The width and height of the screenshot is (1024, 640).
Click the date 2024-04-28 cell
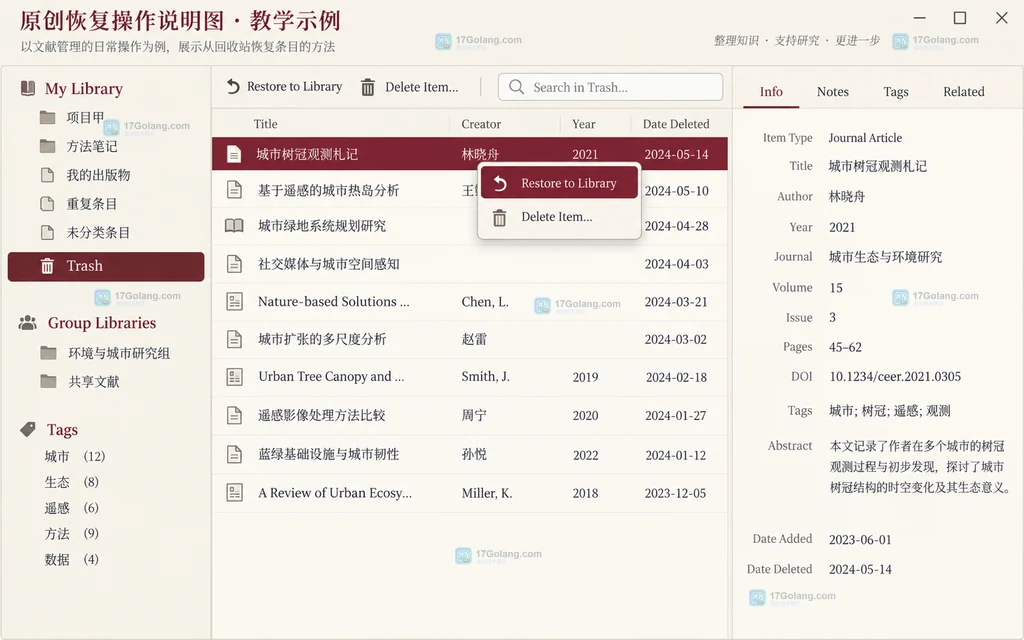pos(677,226)
